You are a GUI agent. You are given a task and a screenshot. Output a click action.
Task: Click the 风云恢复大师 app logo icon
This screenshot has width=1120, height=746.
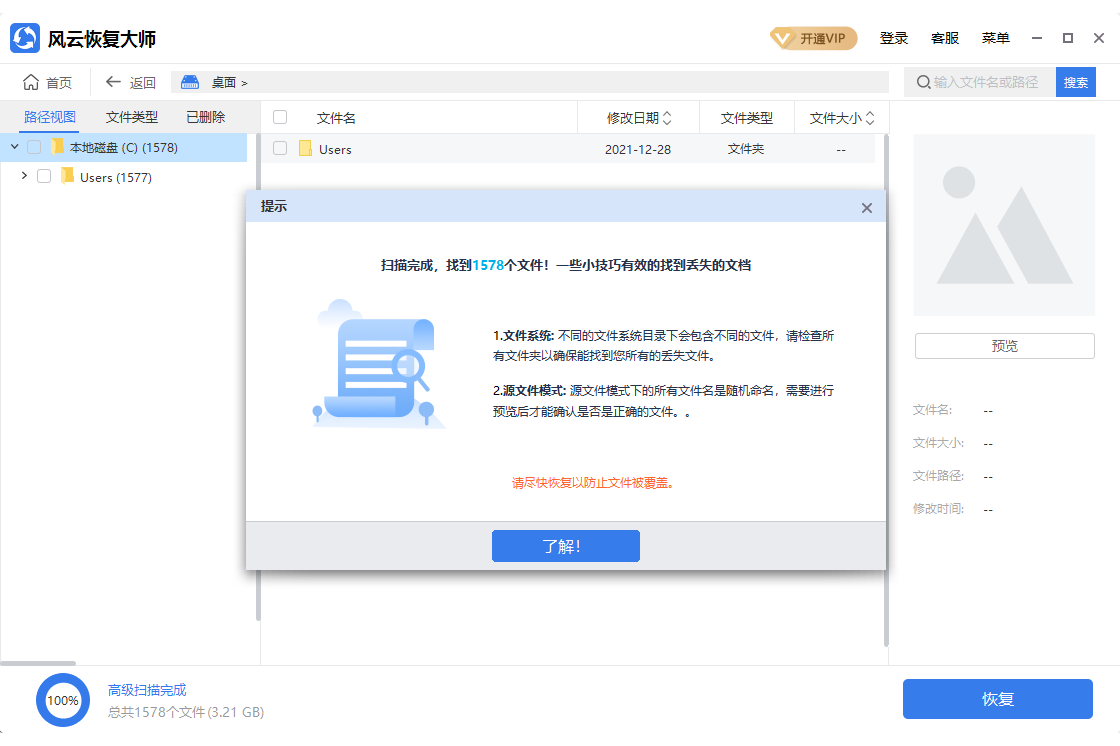click(25, 39)
